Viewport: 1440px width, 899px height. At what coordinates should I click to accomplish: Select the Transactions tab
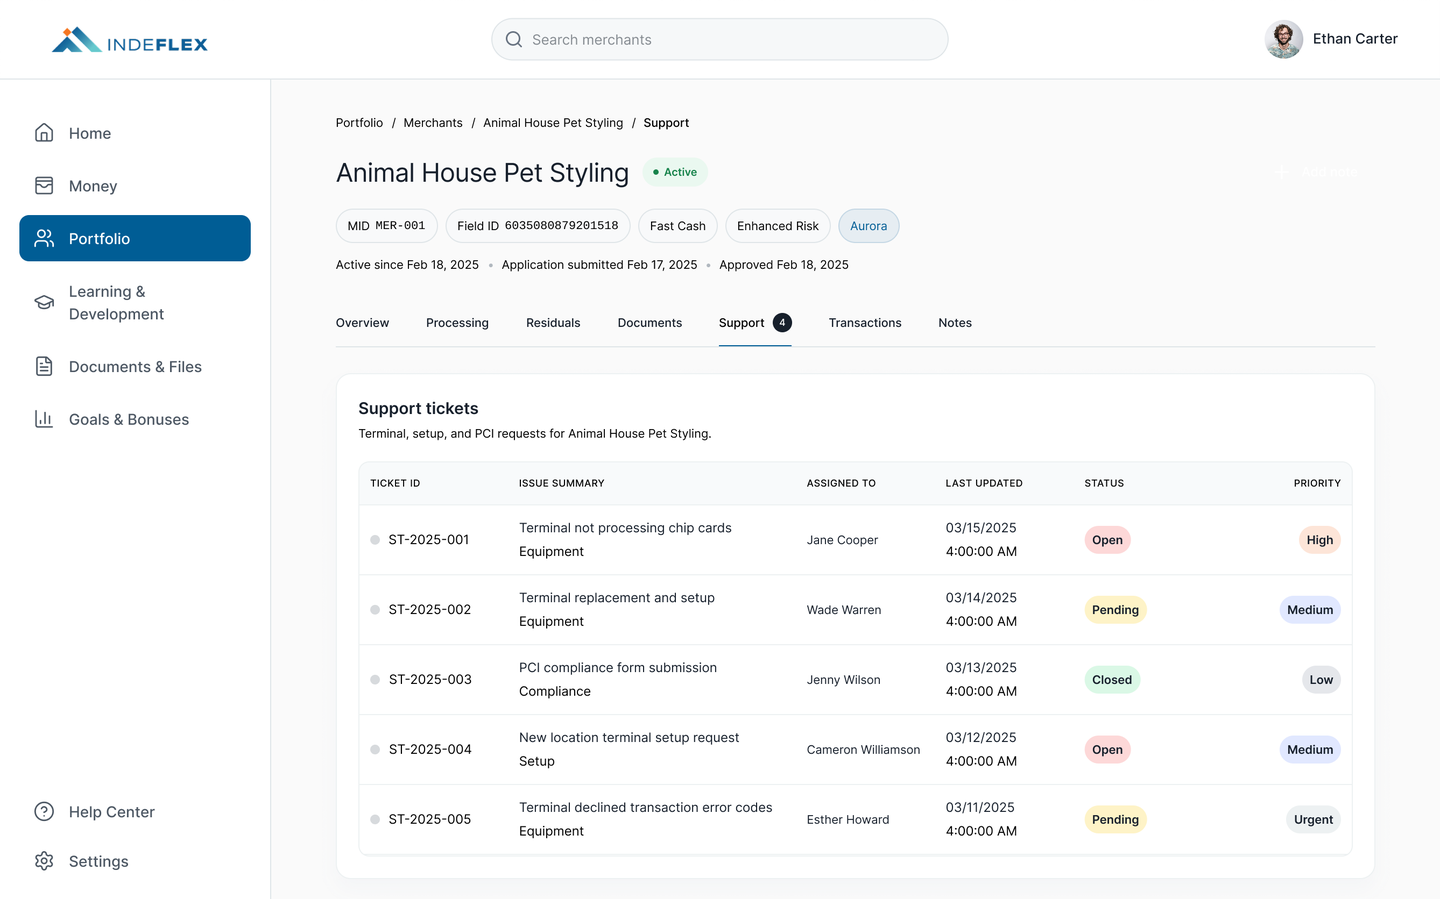(x=865, y=323)
